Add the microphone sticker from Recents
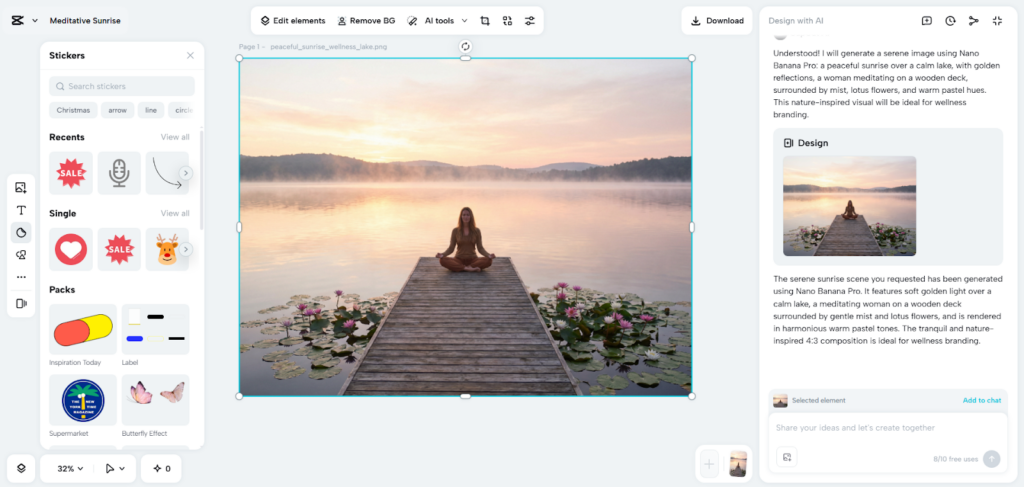This screenshot has width=1024, height=487. click(119, 173)
